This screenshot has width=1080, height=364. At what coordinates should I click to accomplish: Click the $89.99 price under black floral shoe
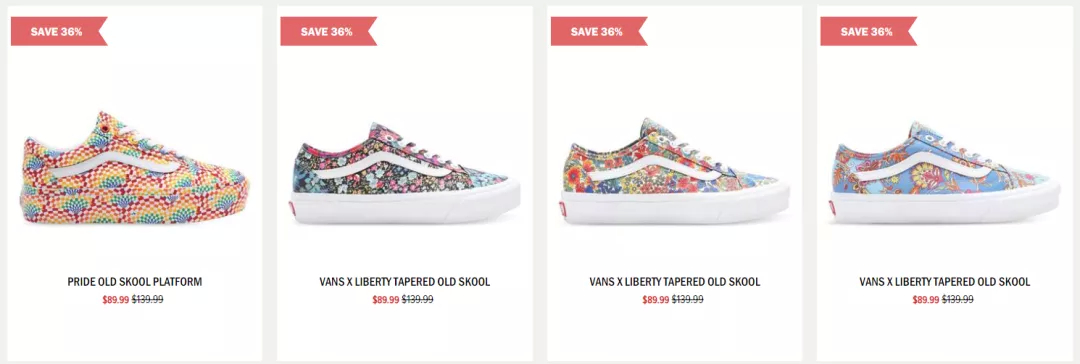(386, 300)
